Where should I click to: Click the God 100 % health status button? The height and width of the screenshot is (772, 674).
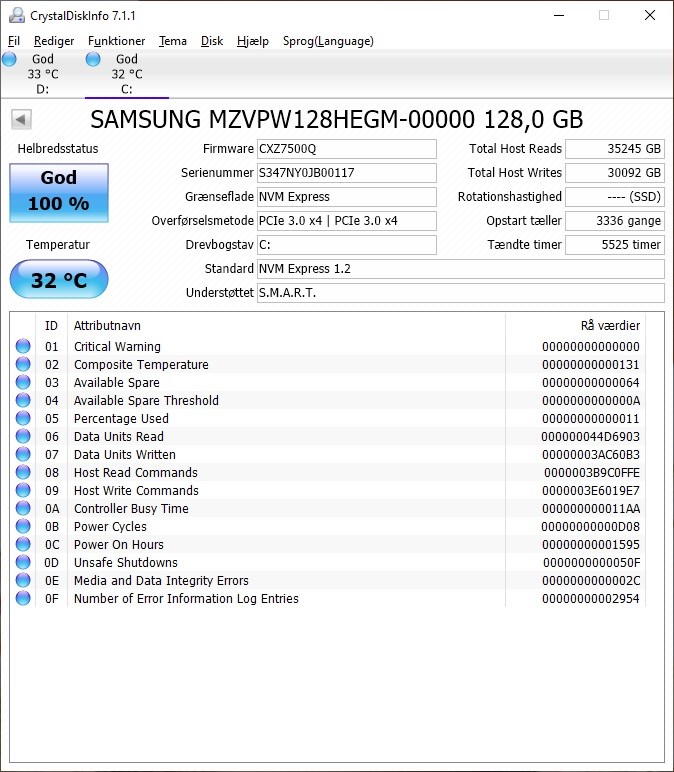pyautogui.click(x=59, y=193)
